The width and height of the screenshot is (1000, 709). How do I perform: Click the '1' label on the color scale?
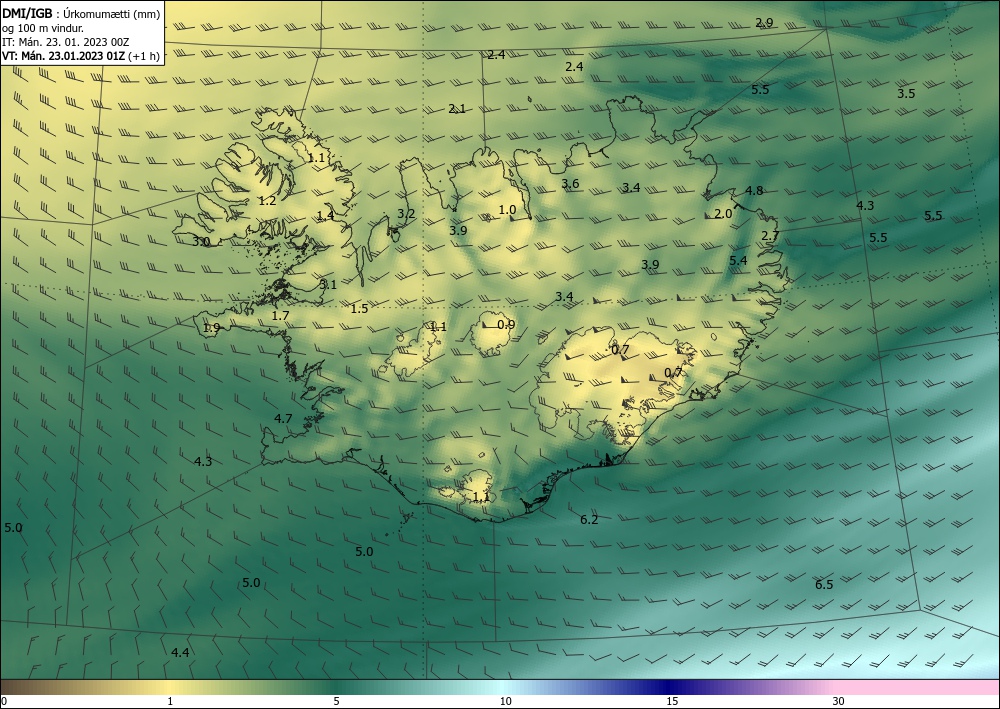click(x=170, y=701)
